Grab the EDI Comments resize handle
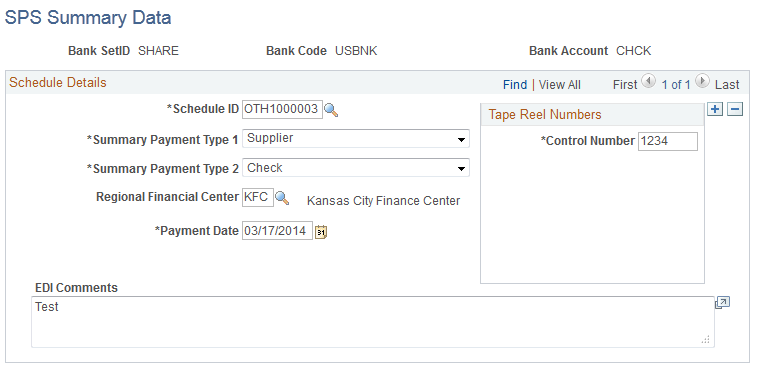Image resolution: width=765 pixels, height=372 pixels. [705, 340]
